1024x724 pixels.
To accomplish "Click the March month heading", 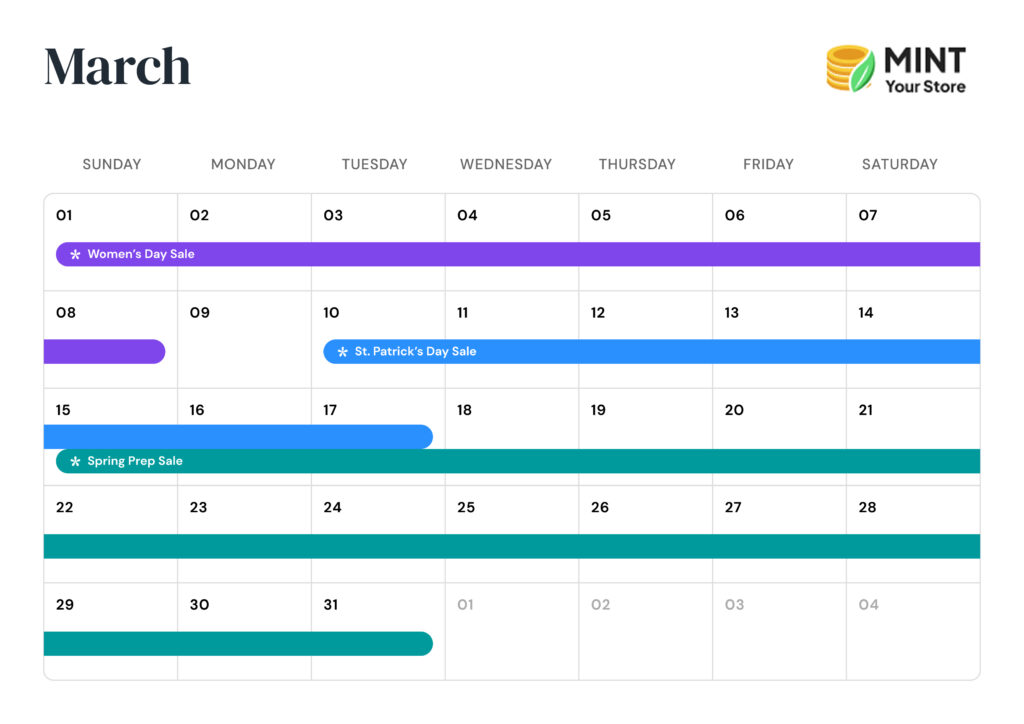I will pyautogui.click(x=117, y=67).
